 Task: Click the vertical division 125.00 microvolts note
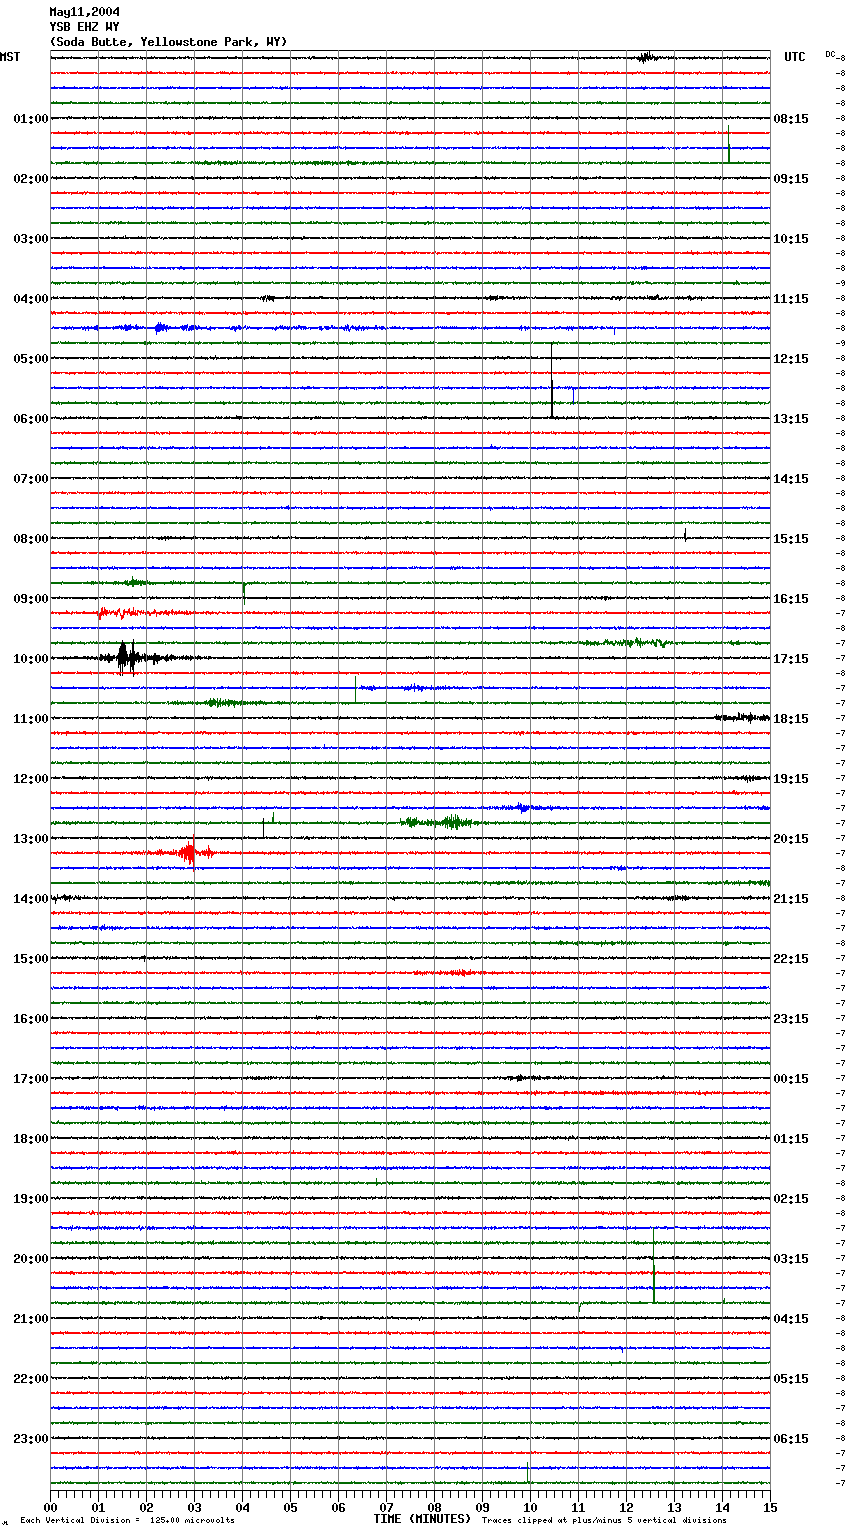pos(127,1520)
